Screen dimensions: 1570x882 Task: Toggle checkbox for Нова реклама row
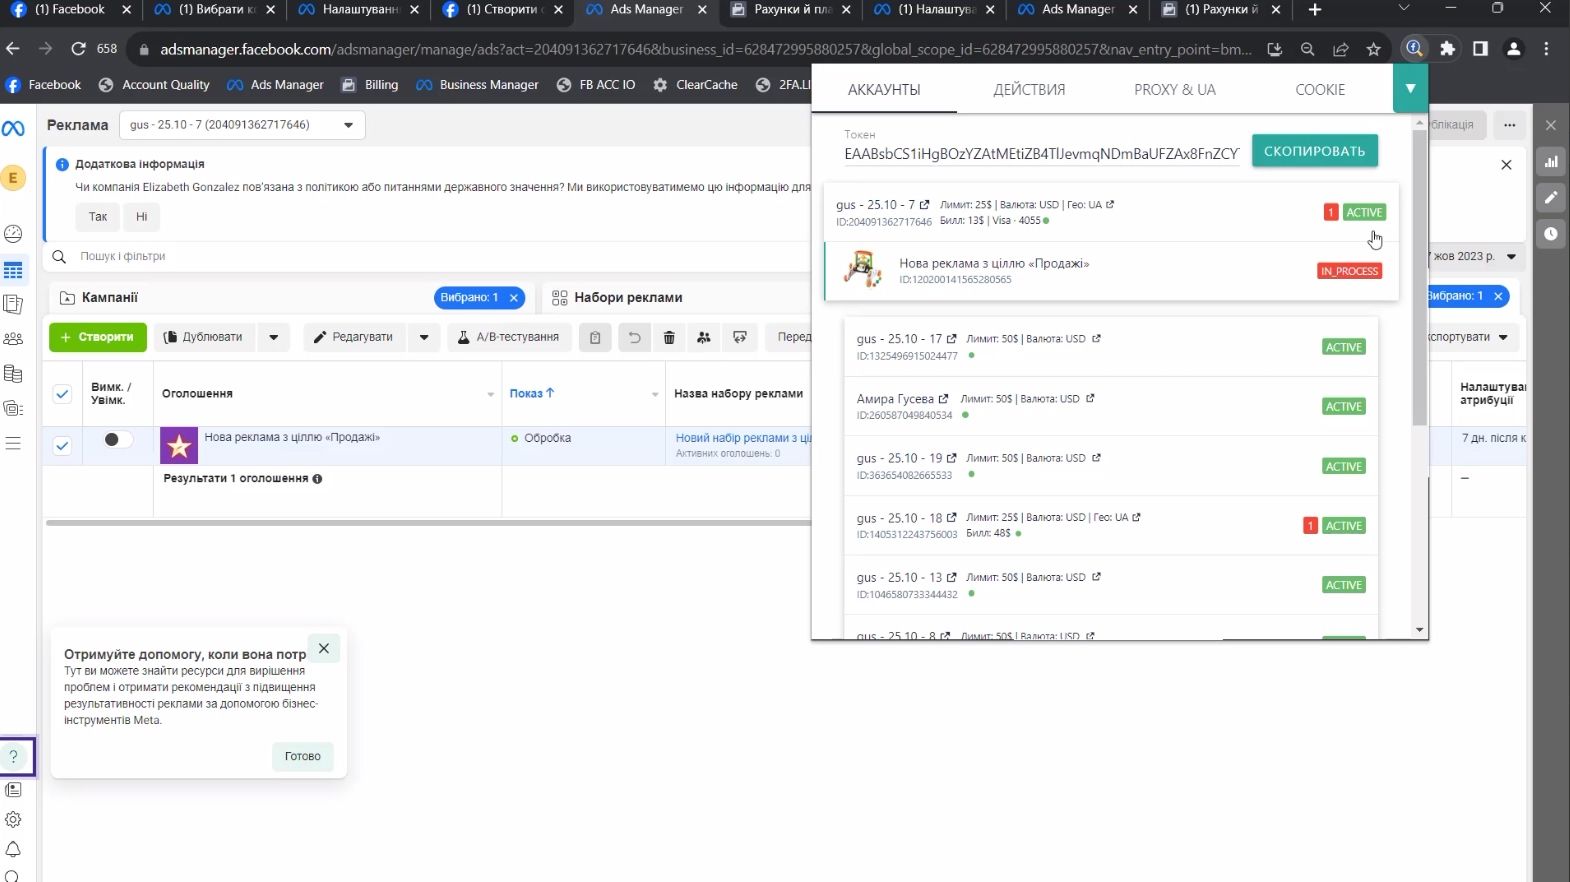(x=62, y=446)
